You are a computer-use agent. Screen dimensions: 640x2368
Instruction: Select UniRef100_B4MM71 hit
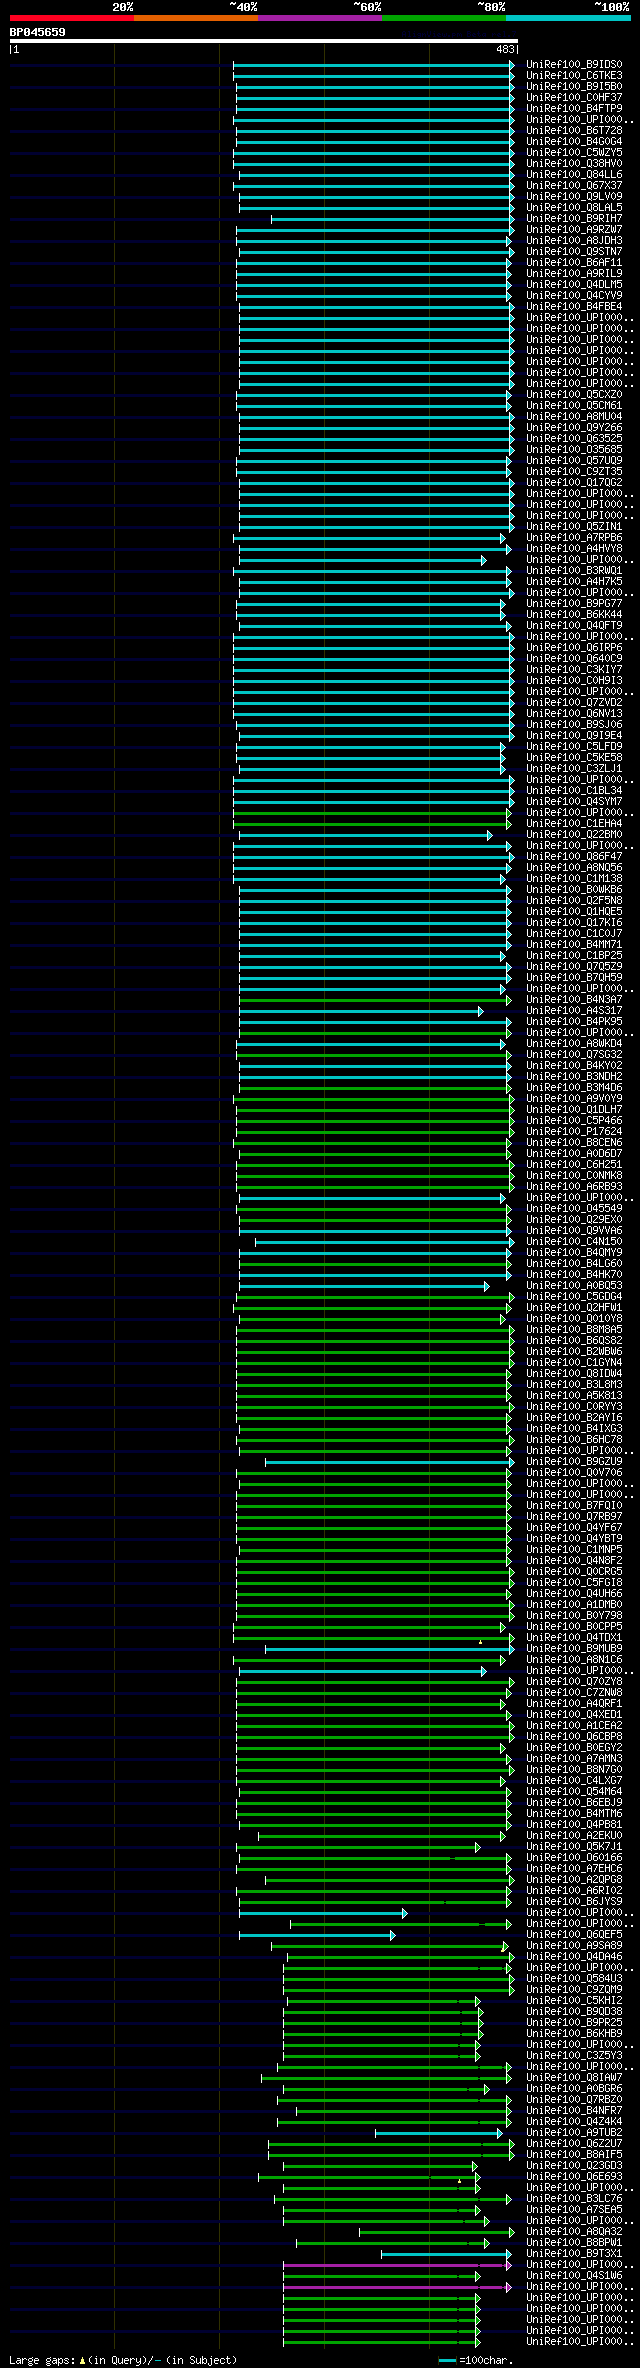pyautogui.click(x=574, y=944)
